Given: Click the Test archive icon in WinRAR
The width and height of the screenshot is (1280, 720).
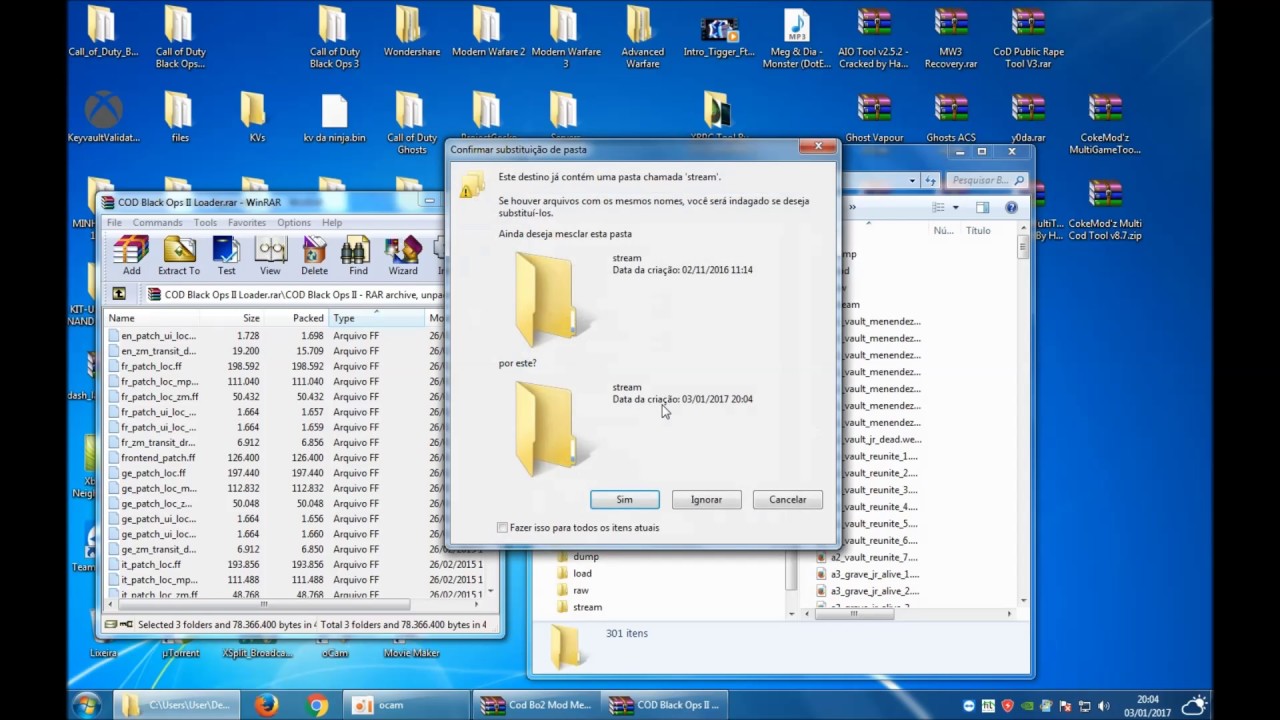Looking at the screenshot, I should pos(227,256).
